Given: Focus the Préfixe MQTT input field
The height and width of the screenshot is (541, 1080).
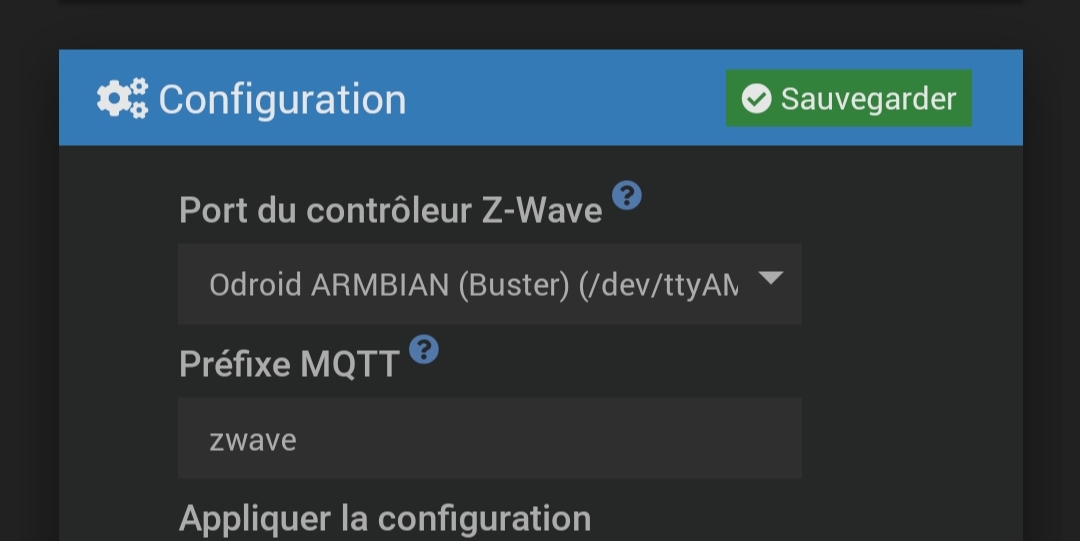Looking at the screenshot, I should [489, 438].
